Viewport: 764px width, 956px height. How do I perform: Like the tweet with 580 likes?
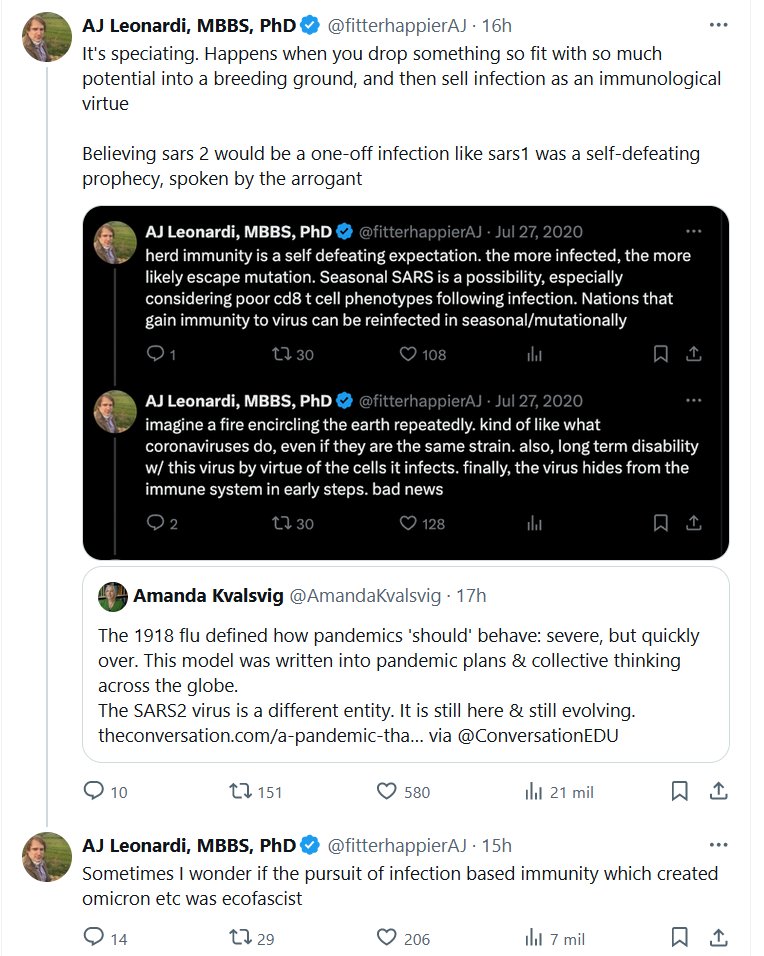(x=388, y=791)
